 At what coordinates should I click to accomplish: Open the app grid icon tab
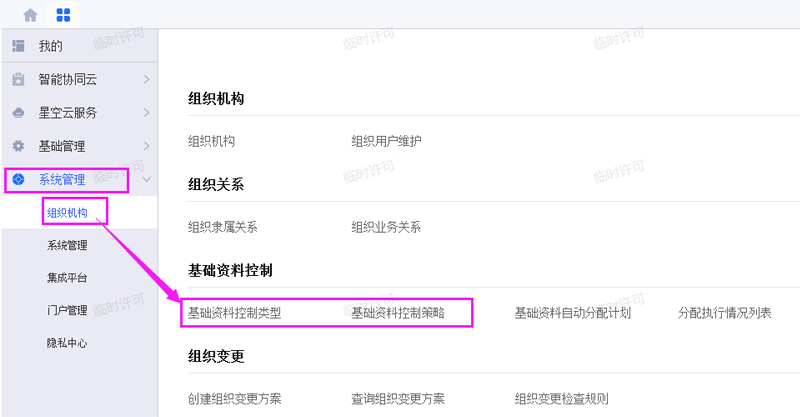64,15
